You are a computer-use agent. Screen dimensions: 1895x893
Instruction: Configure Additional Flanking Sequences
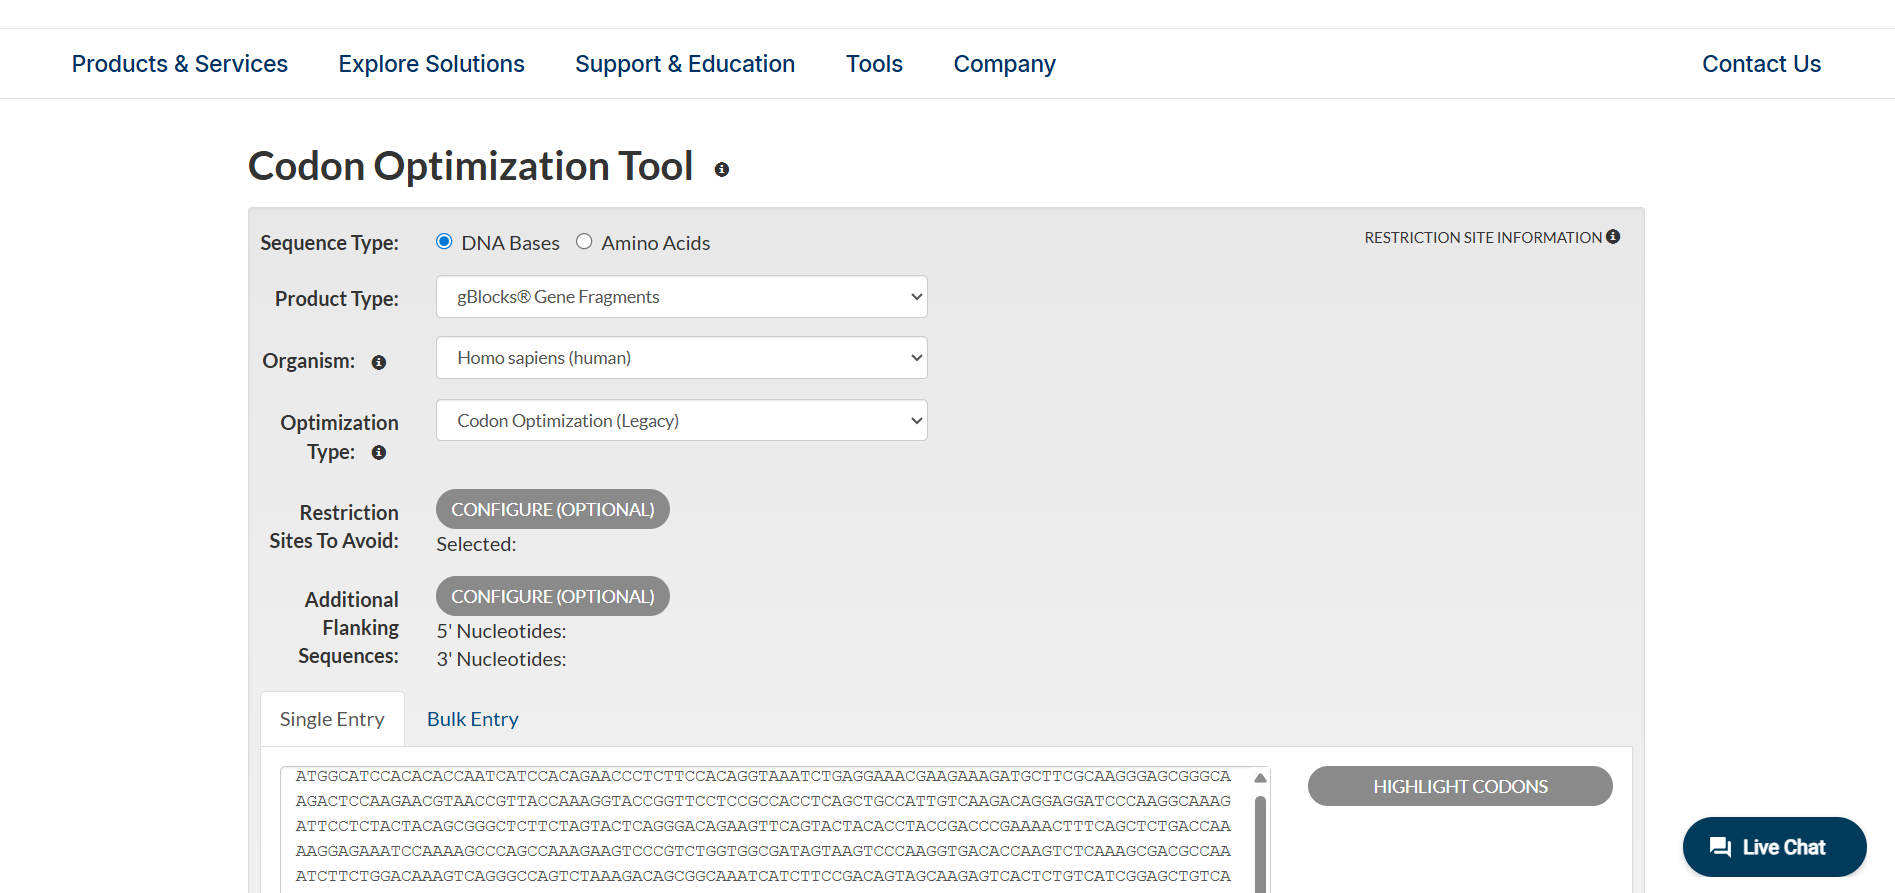pyautogui.click(x=552, y=596)
